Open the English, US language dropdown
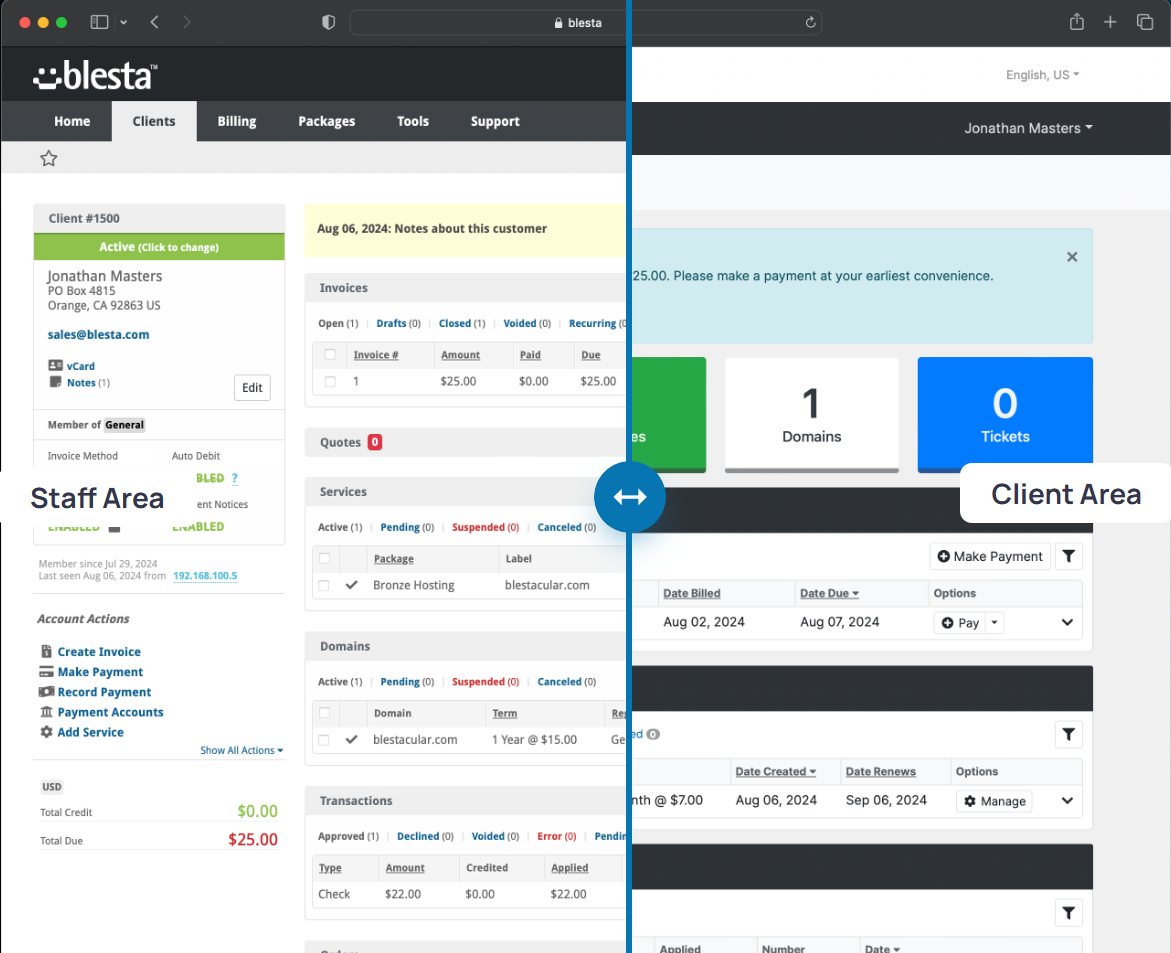This screenshot has height=953, width=1171. pyautogui.click(x=1042, y=75)
